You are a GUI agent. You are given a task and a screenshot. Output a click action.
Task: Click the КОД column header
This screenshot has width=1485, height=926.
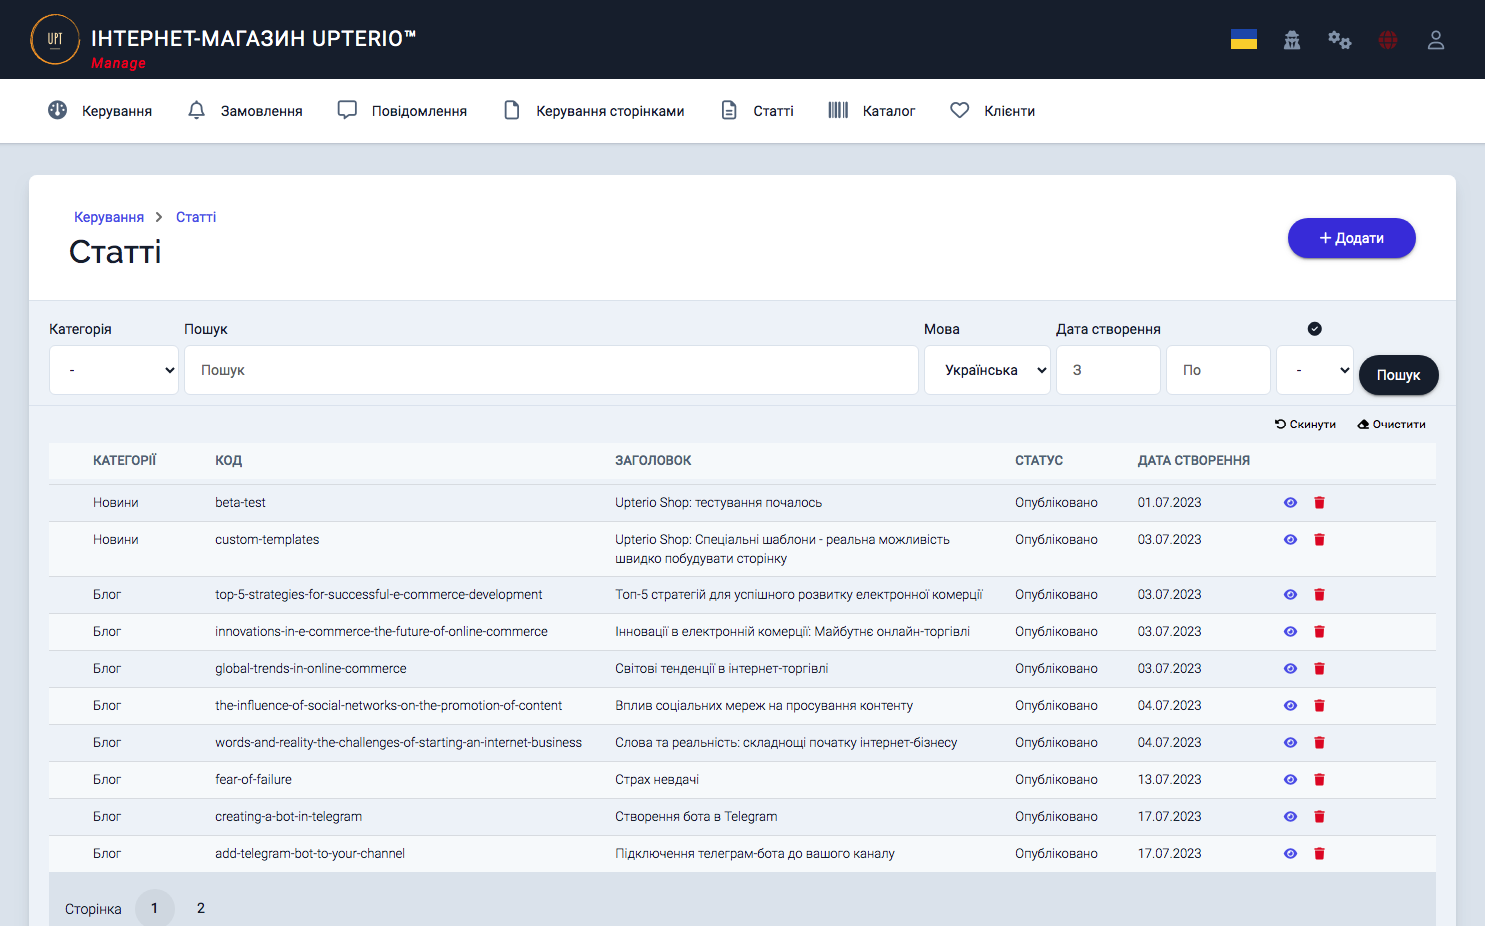click(x=228, y=461)
